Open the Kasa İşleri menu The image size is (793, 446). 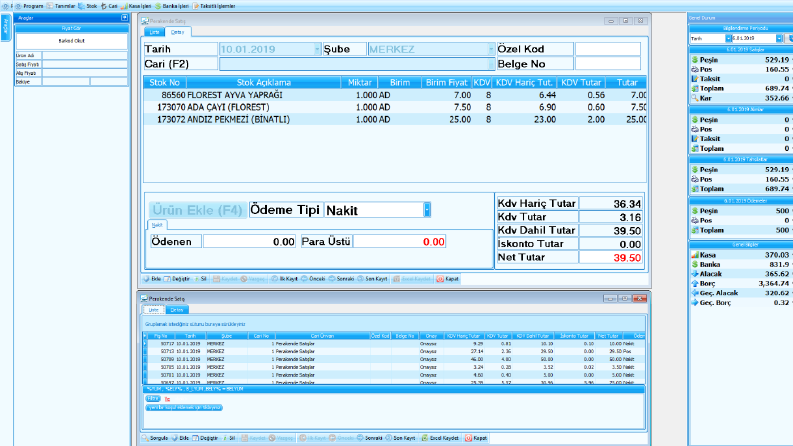click(x=136, y=6)
